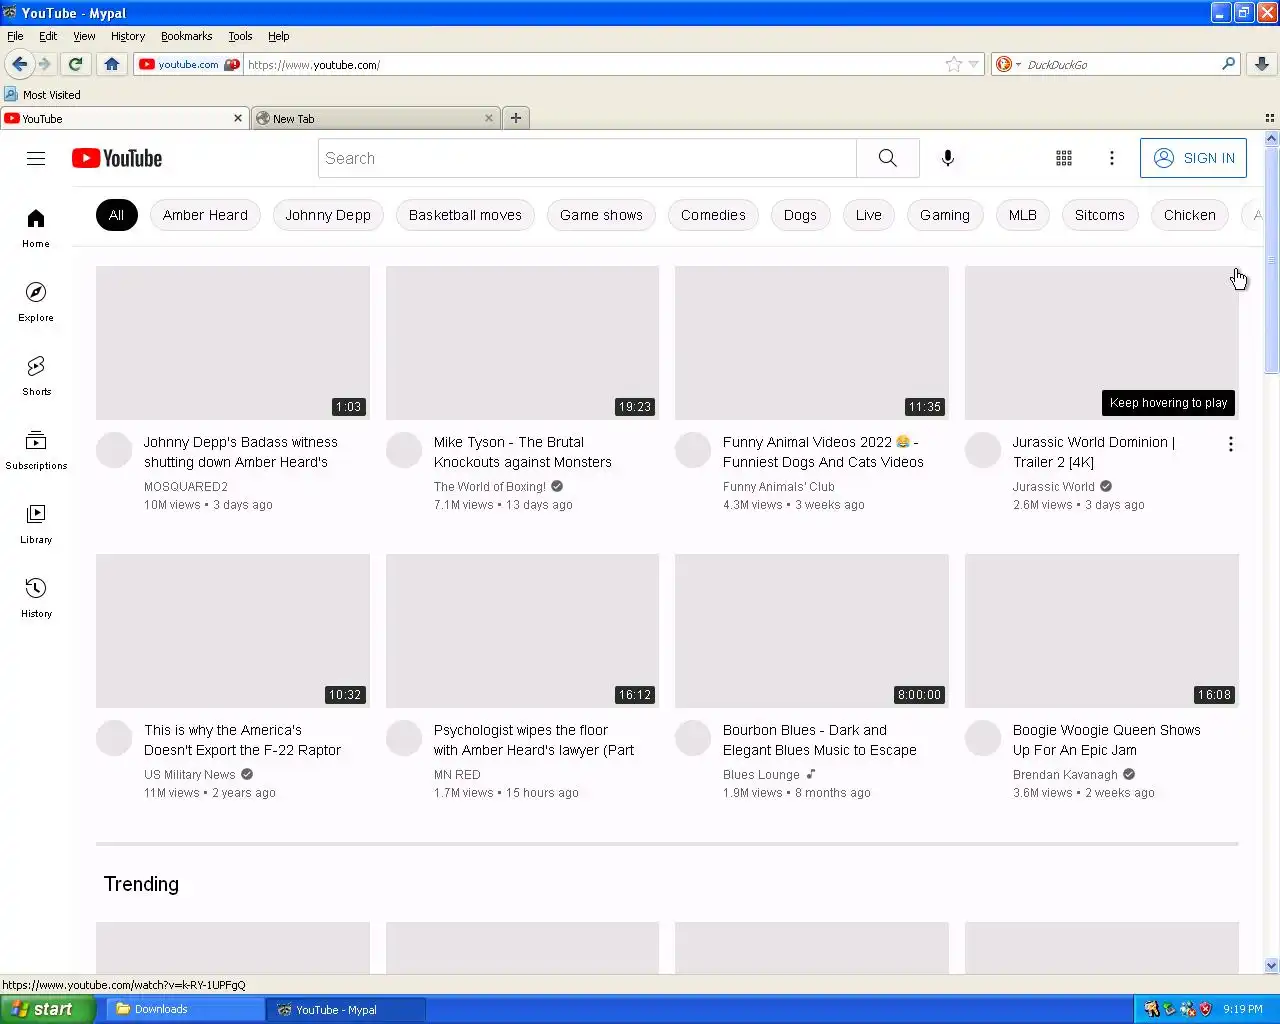Select the Amber Heard filter chip

tap(205, 215)
